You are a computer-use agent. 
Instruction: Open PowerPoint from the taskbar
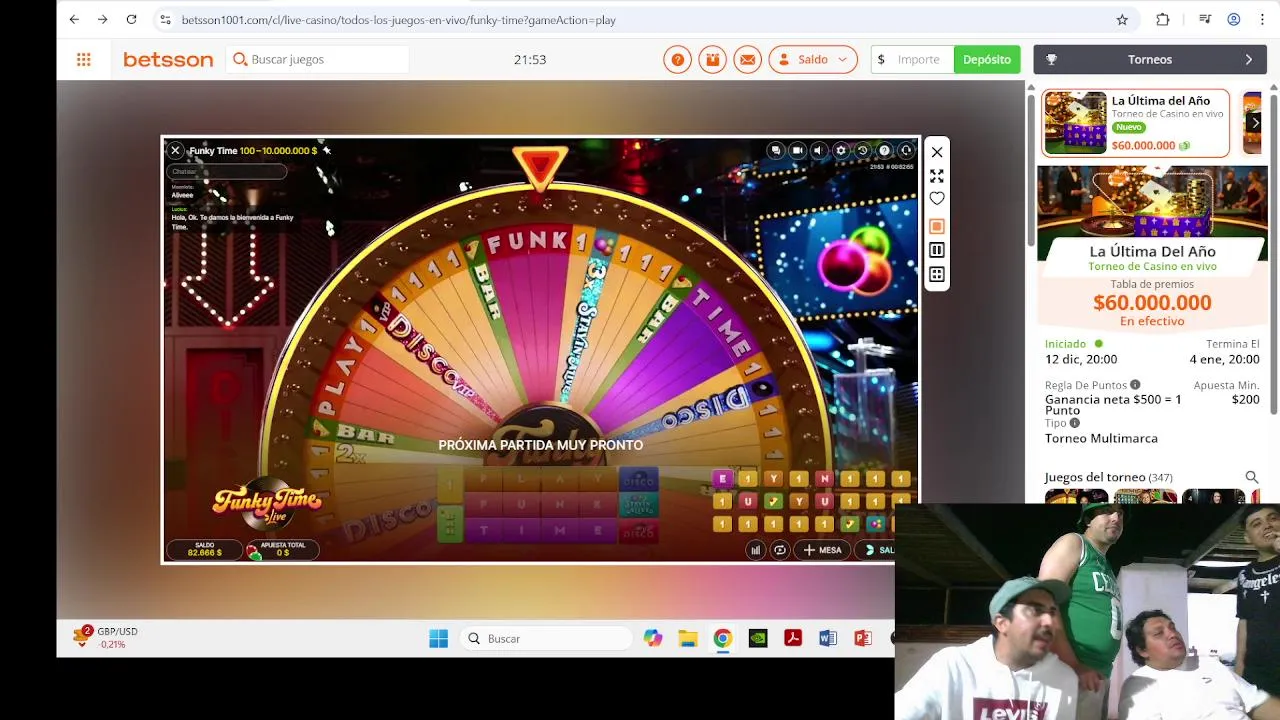click(863, 638)
